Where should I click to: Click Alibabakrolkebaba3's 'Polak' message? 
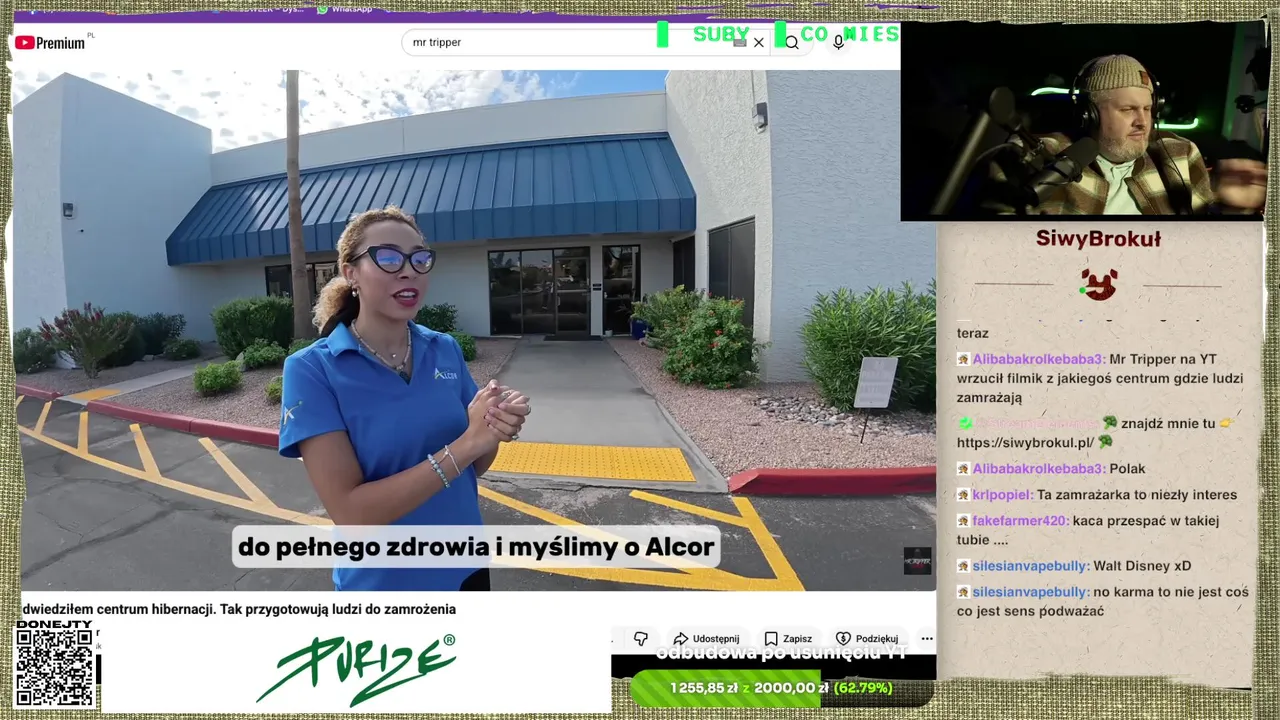(x=1051, y=468)
